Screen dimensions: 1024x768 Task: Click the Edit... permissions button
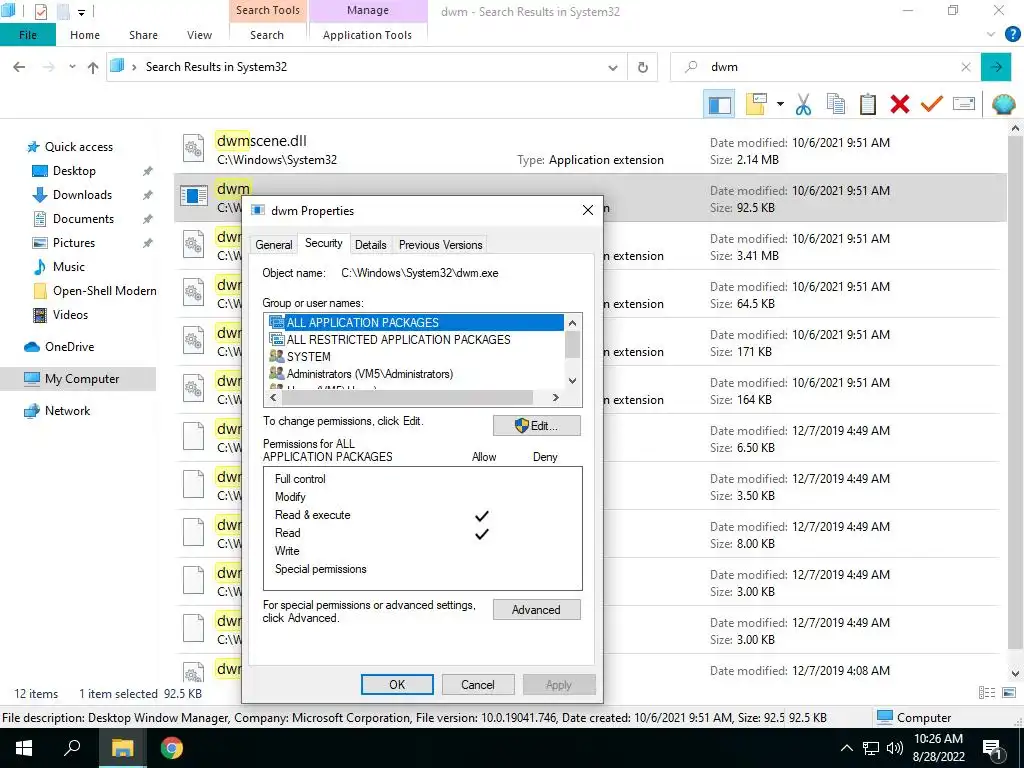536,426
